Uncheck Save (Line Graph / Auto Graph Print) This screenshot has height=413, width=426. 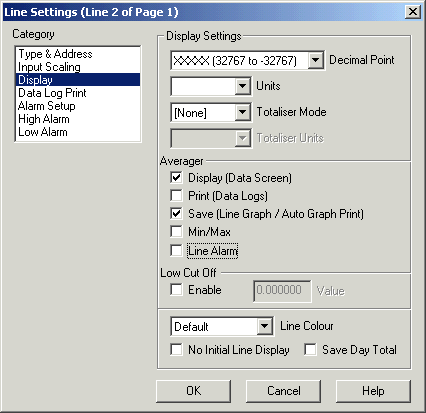(x=176, y=214)
